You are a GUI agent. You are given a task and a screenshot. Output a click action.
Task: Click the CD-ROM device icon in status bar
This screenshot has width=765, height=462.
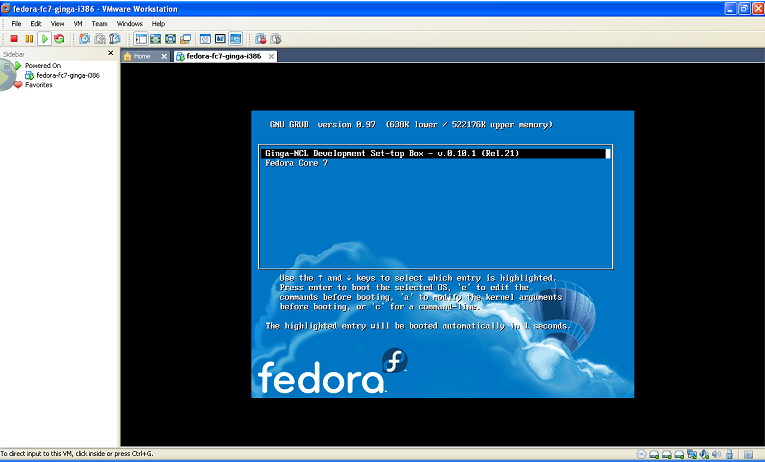[642, 455]
